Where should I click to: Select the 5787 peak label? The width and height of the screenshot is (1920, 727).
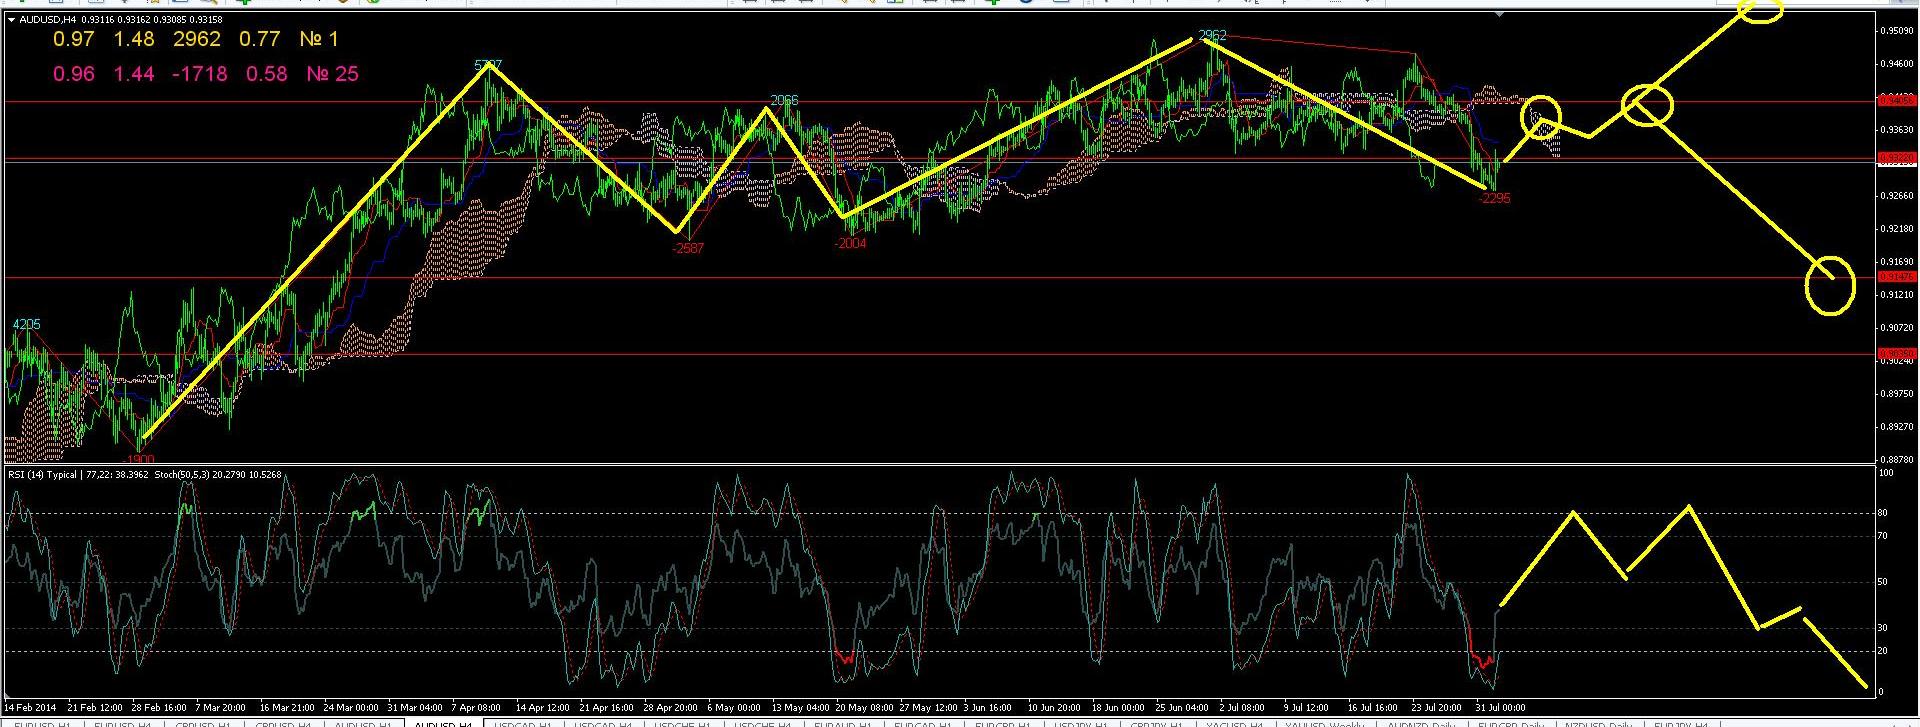[488, 66]
